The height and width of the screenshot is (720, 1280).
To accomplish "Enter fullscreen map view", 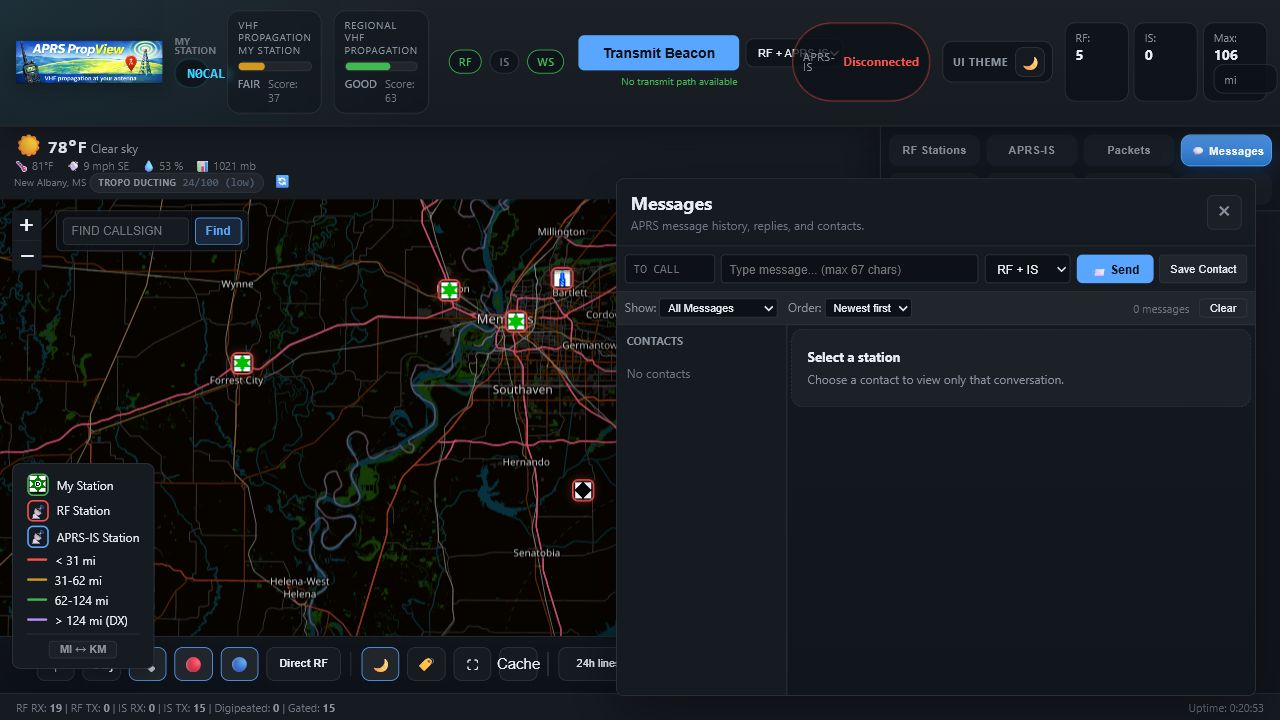I will pos(472,664).
